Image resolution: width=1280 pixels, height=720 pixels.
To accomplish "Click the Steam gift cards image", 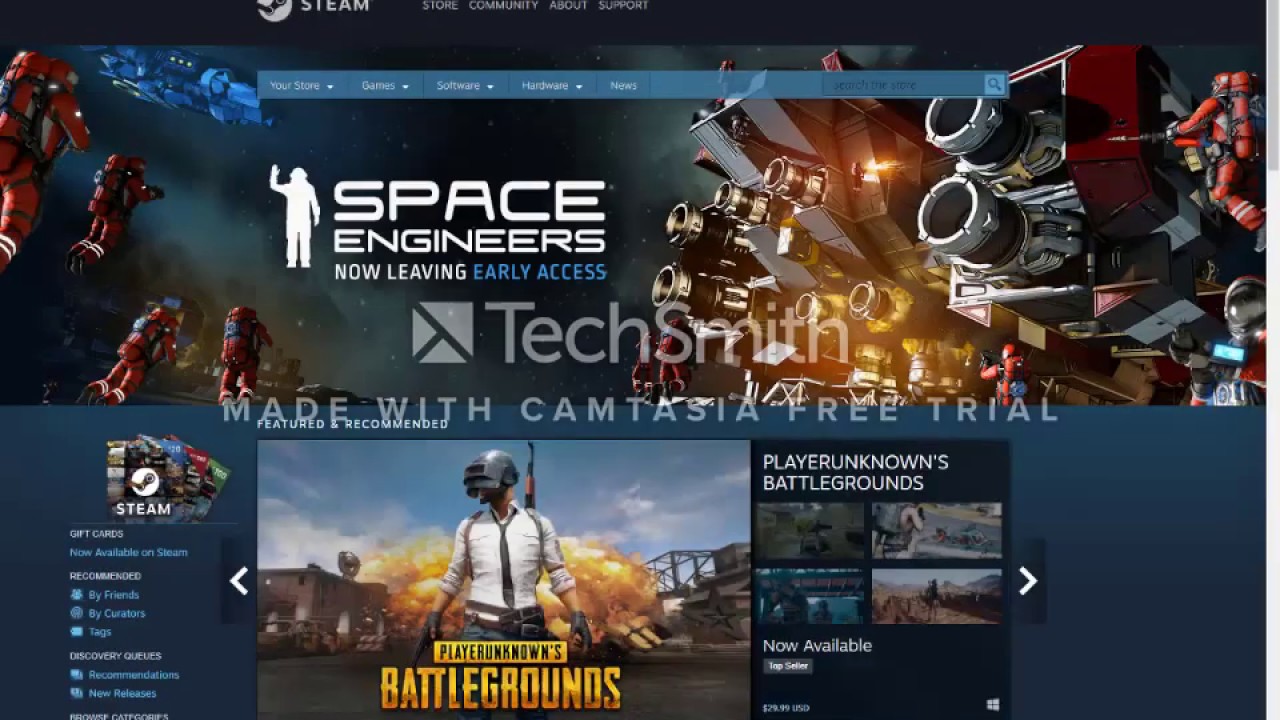I will point(168,477).
